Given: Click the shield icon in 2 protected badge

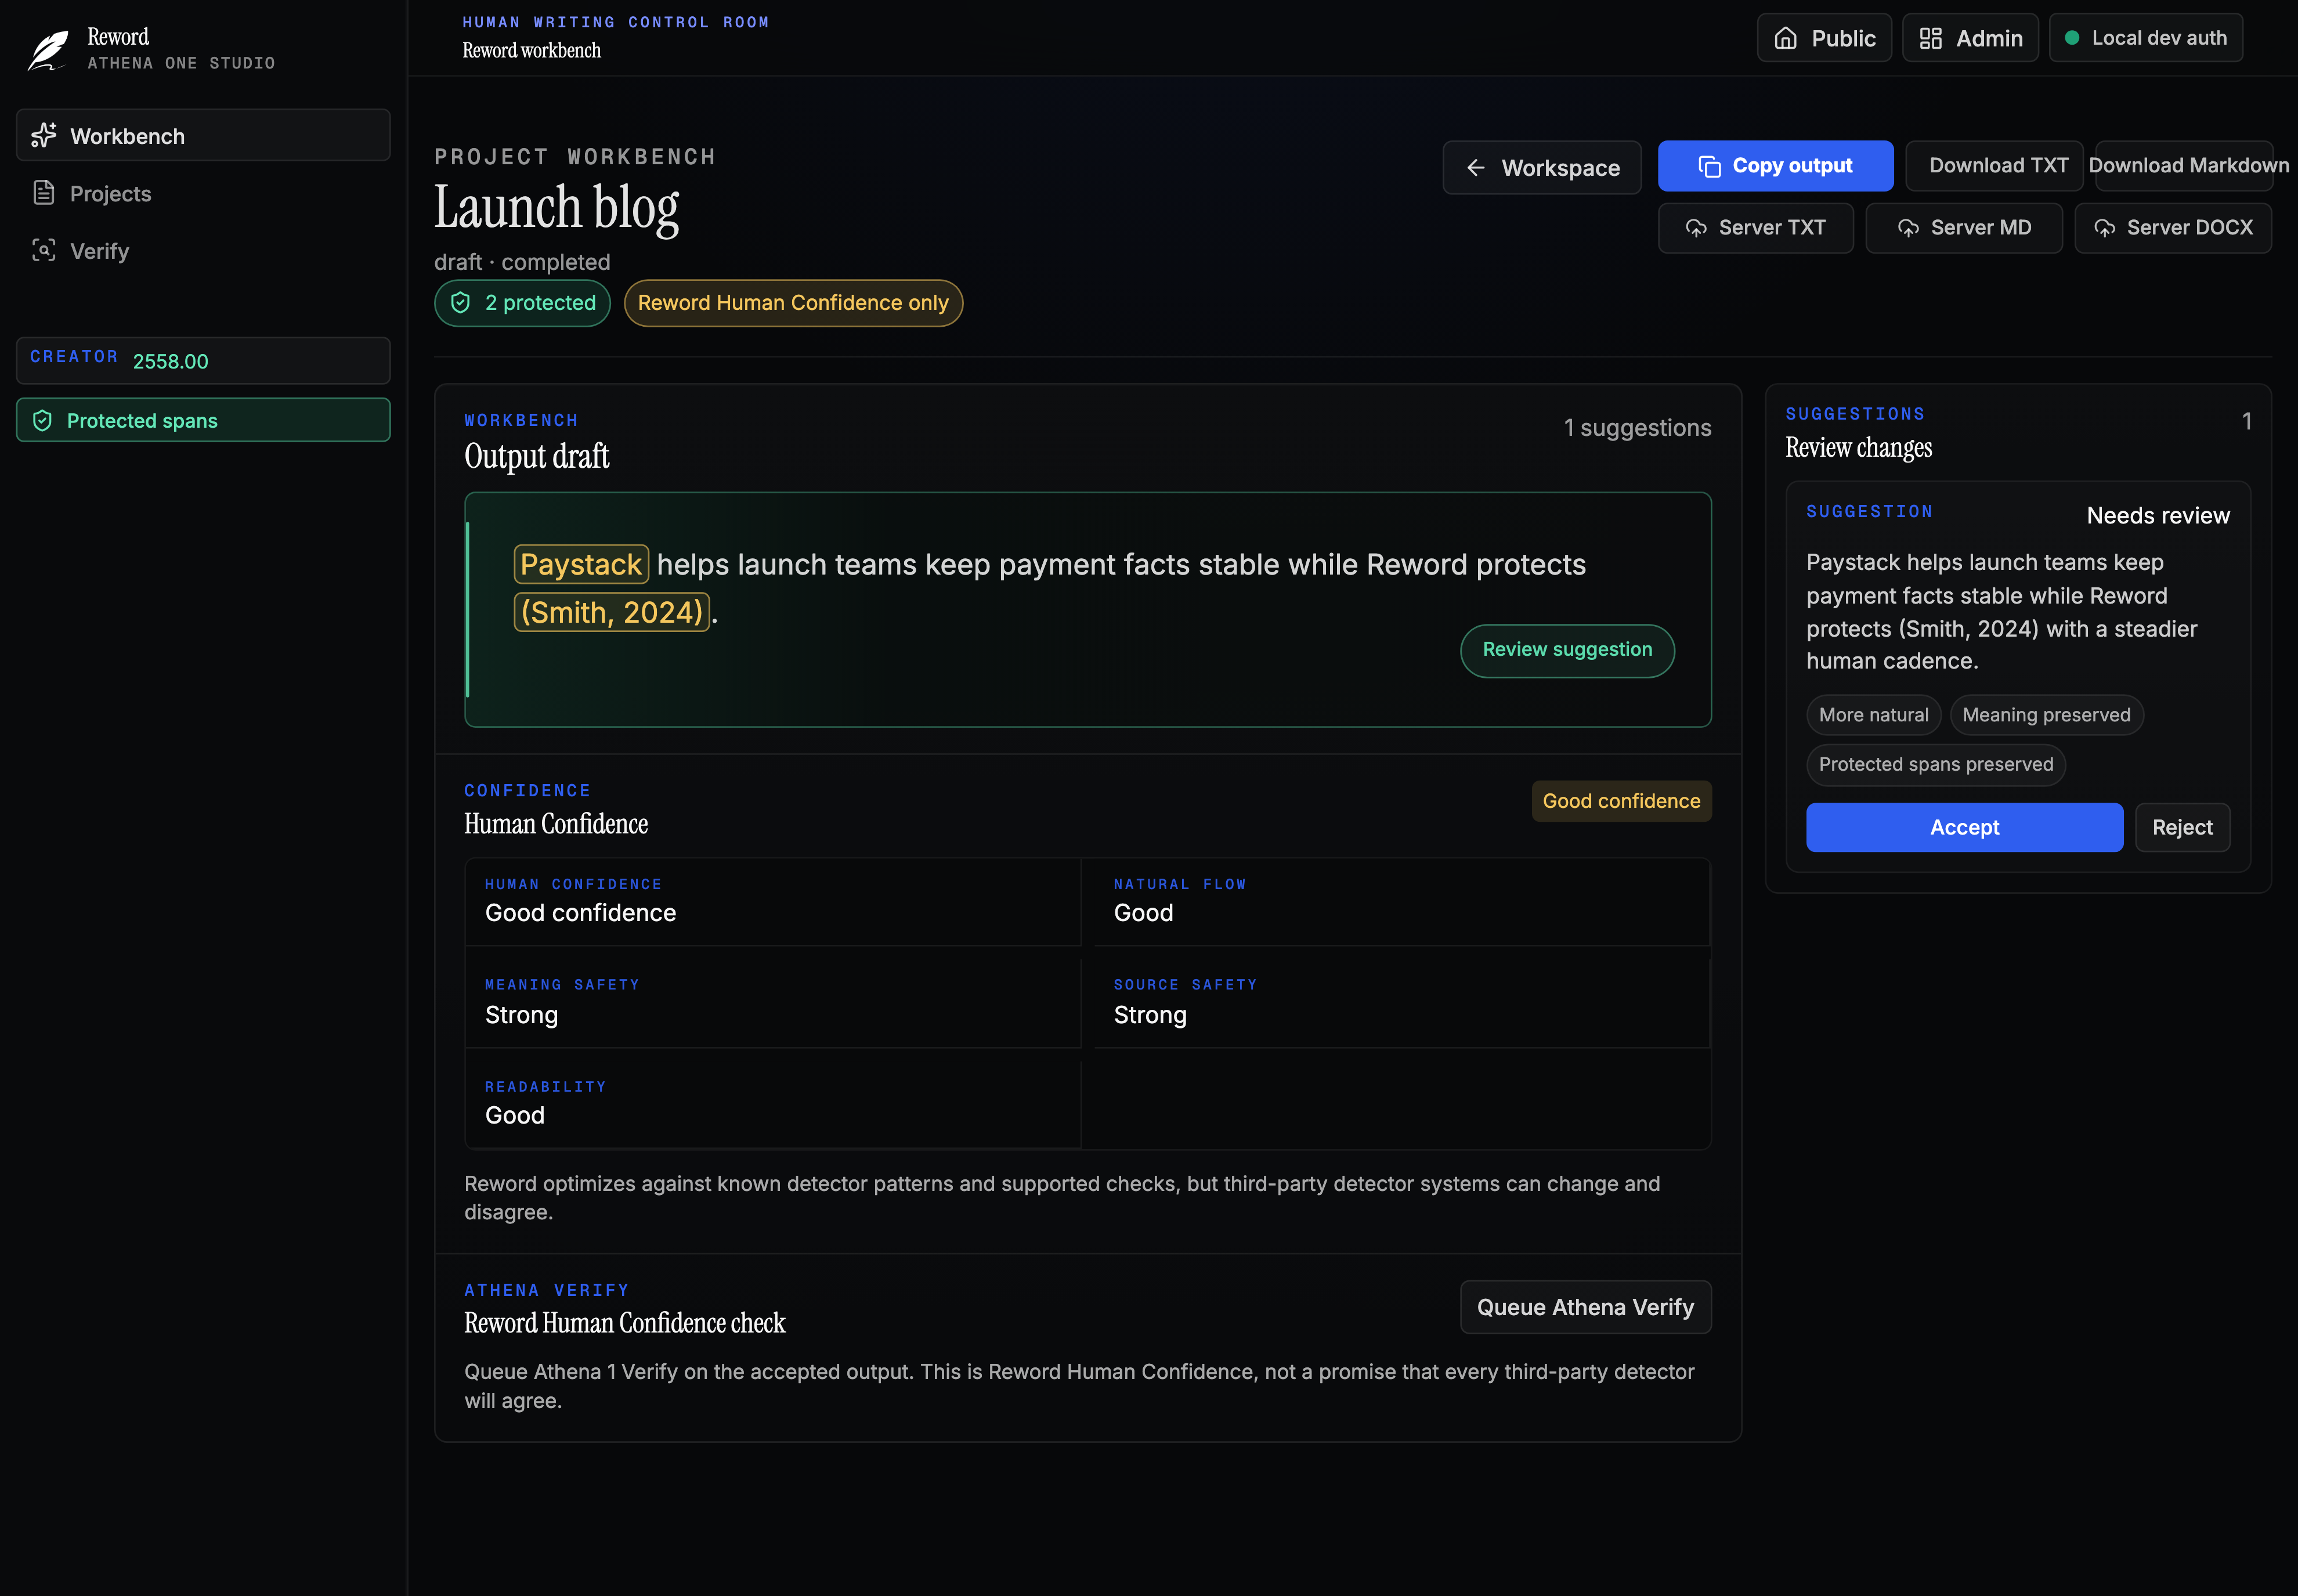Looking at the screenshot, I should click(460, 302).
